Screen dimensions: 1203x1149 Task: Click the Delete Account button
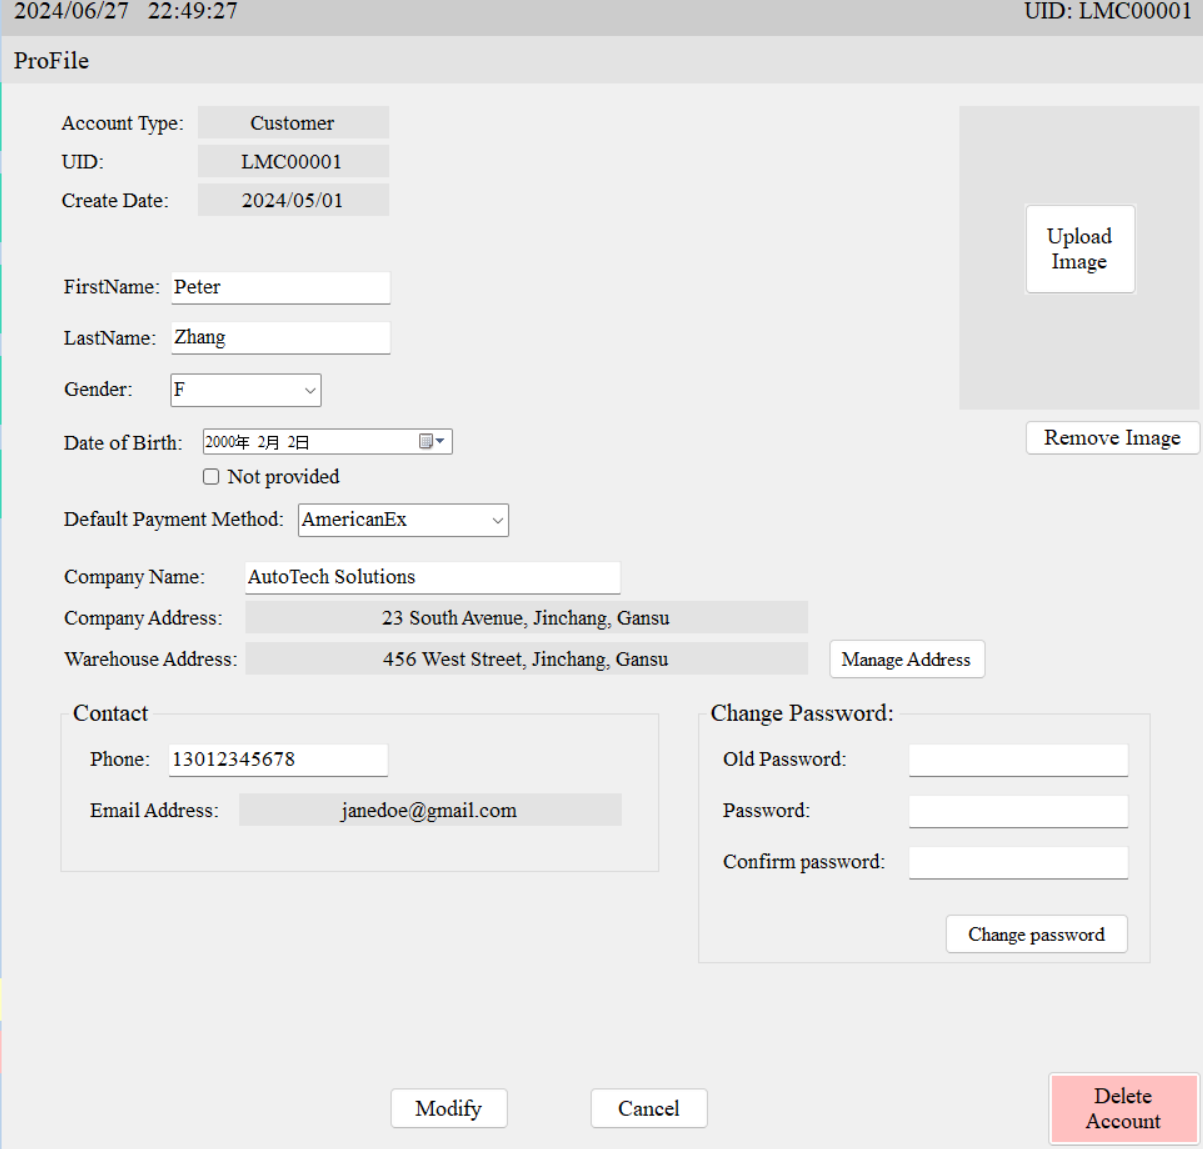(x=1123, y=1108)
